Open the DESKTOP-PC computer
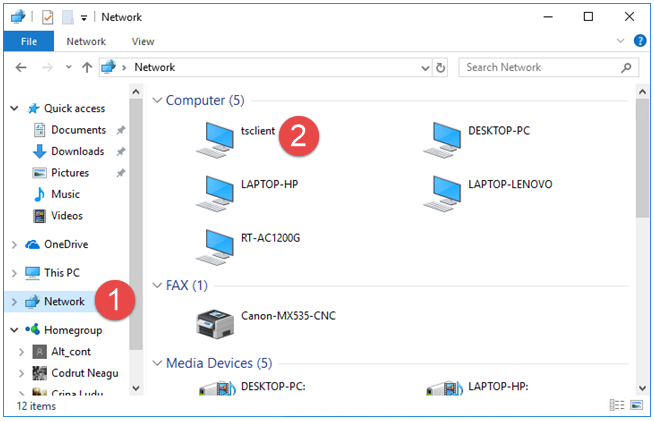 [x=442, y=140]
